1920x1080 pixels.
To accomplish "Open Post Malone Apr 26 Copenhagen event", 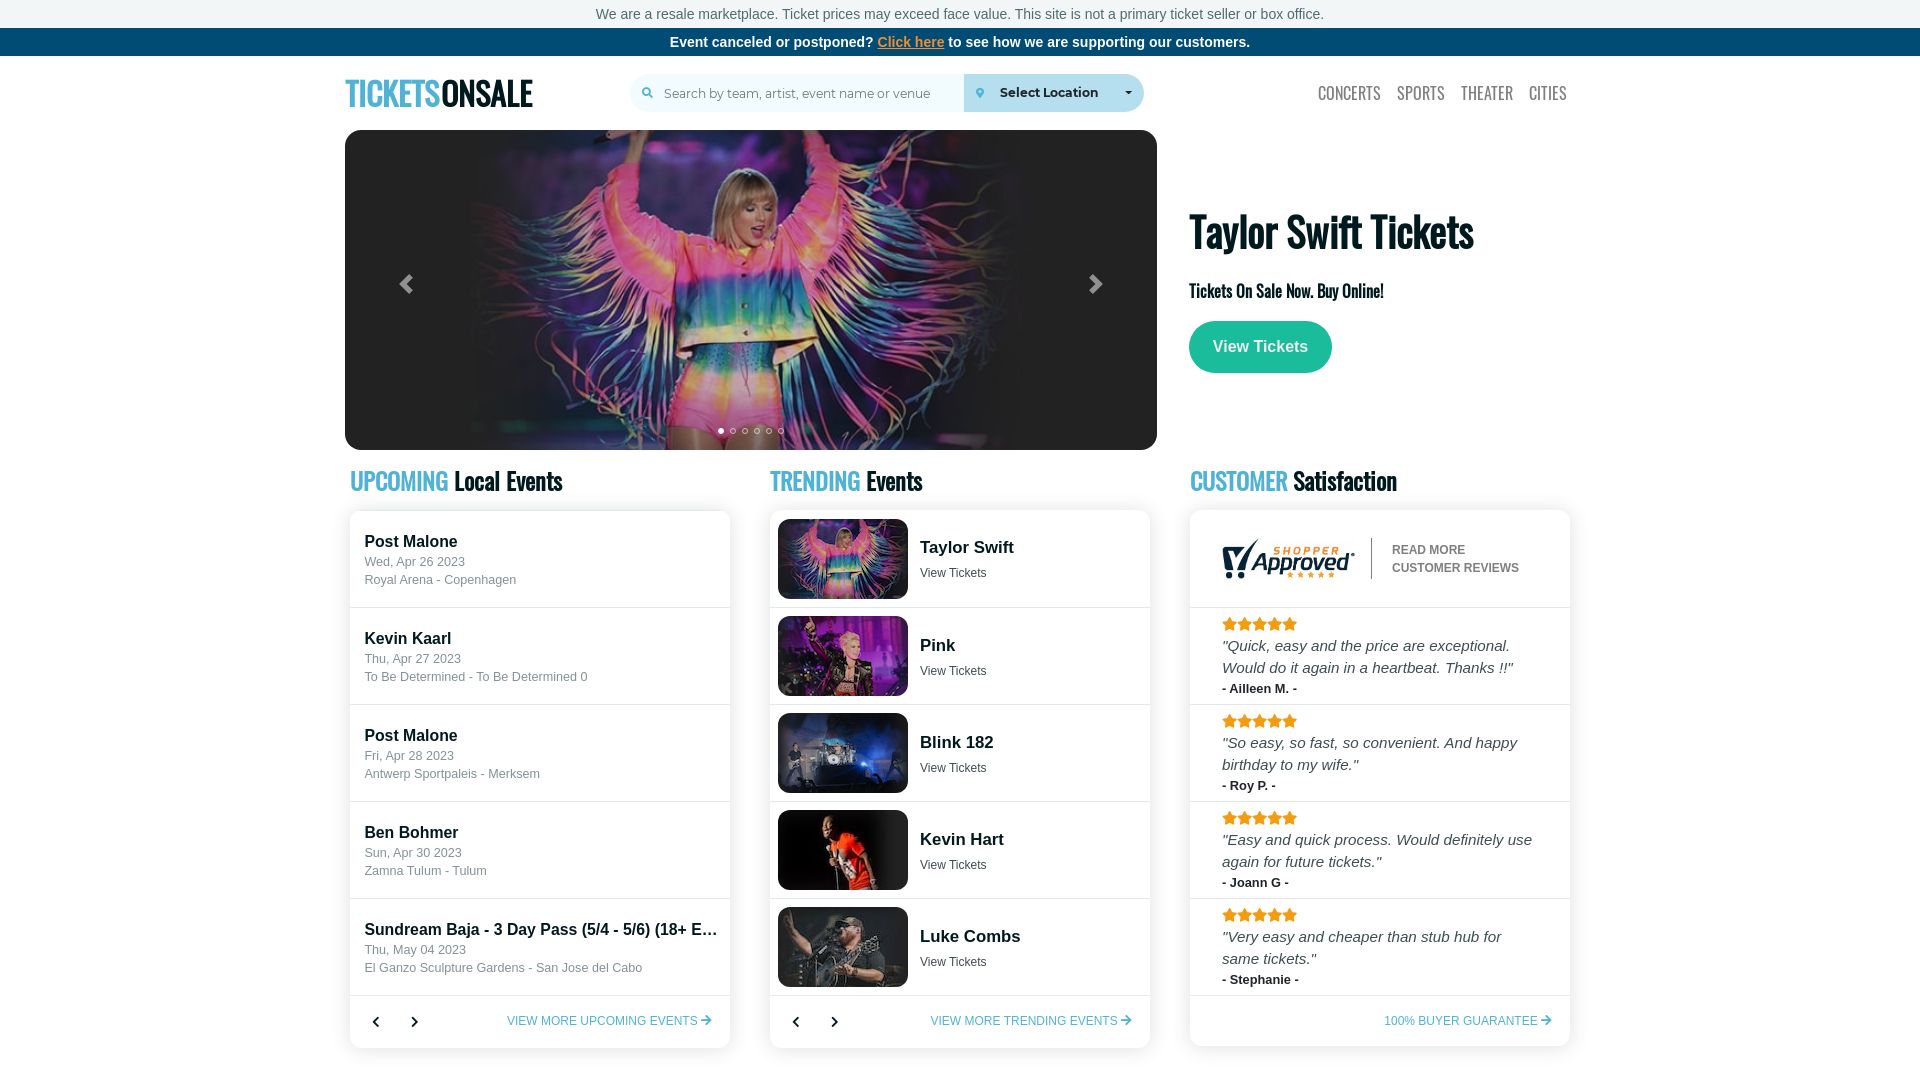I will tap(540, 559).
